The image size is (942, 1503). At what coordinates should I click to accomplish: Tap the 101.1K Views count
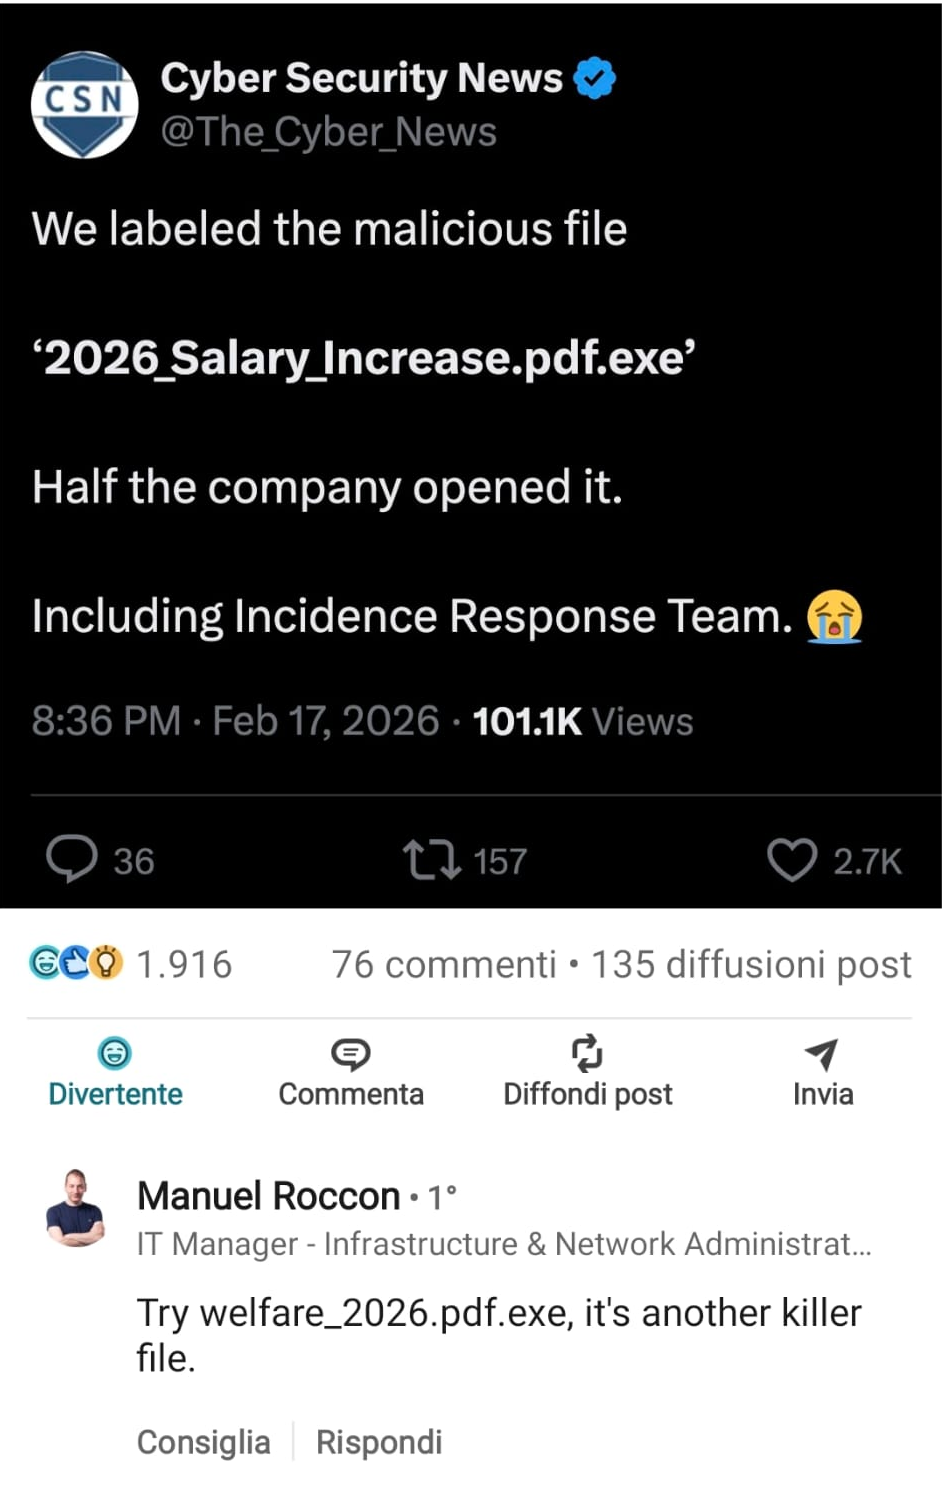point(582,721)
